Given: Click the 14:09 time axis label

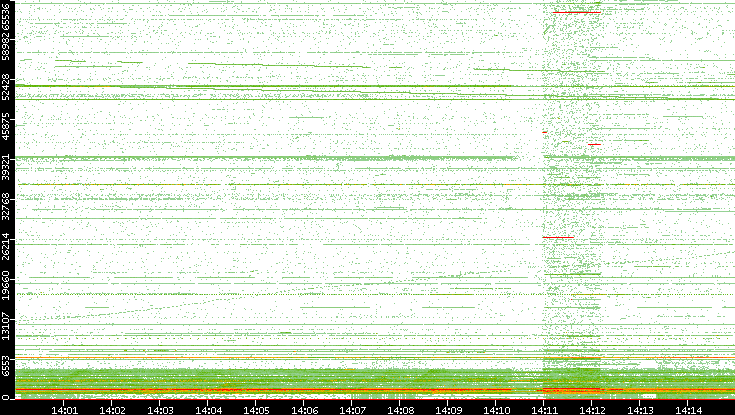Looking at the screenshot, I should point(448,408).
